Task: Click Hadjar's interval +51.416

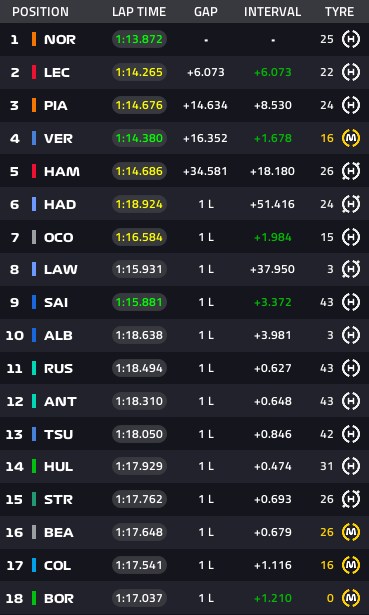Action: tap(273, 204)
